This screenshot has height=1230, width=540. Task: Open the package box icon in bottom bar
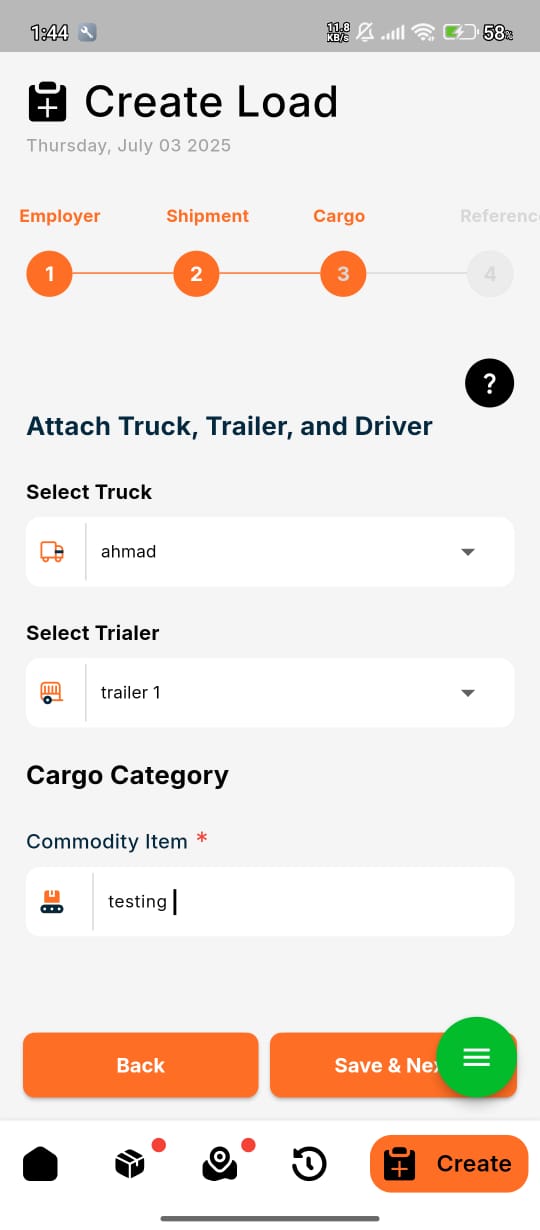click(x=130, y=1164)
